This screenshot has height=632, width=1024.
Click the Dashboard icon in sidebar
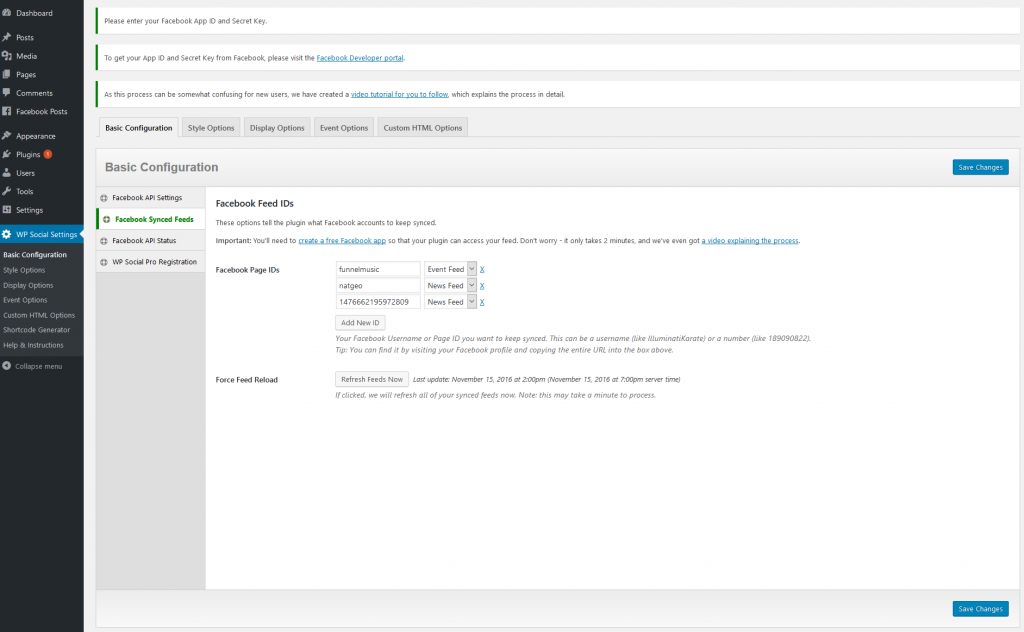tap(7, 13)
